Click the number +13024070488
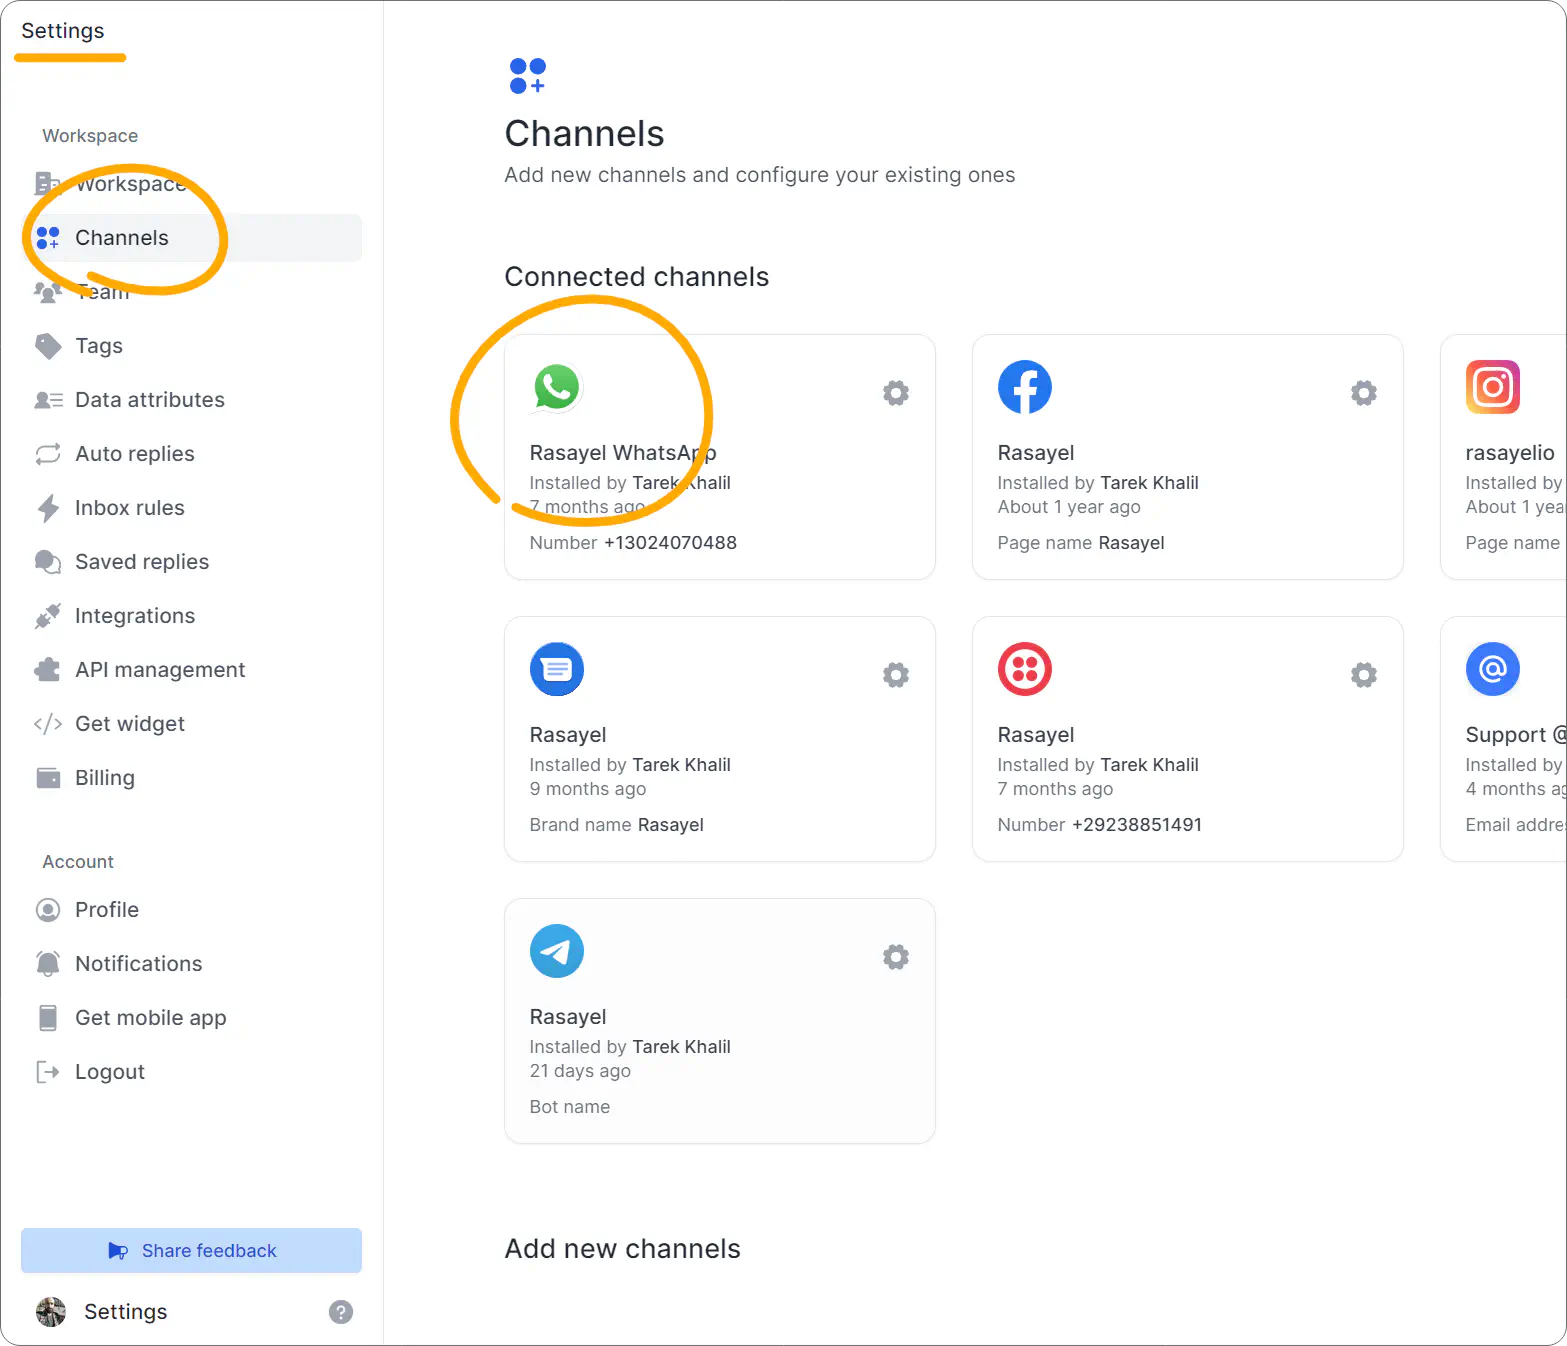 [x=670, y=543]
